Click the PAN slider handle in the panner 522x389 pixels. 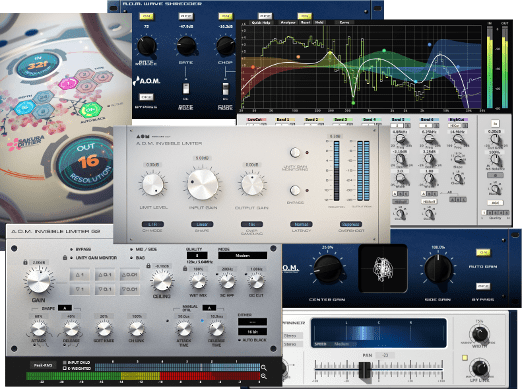[365, 370]
